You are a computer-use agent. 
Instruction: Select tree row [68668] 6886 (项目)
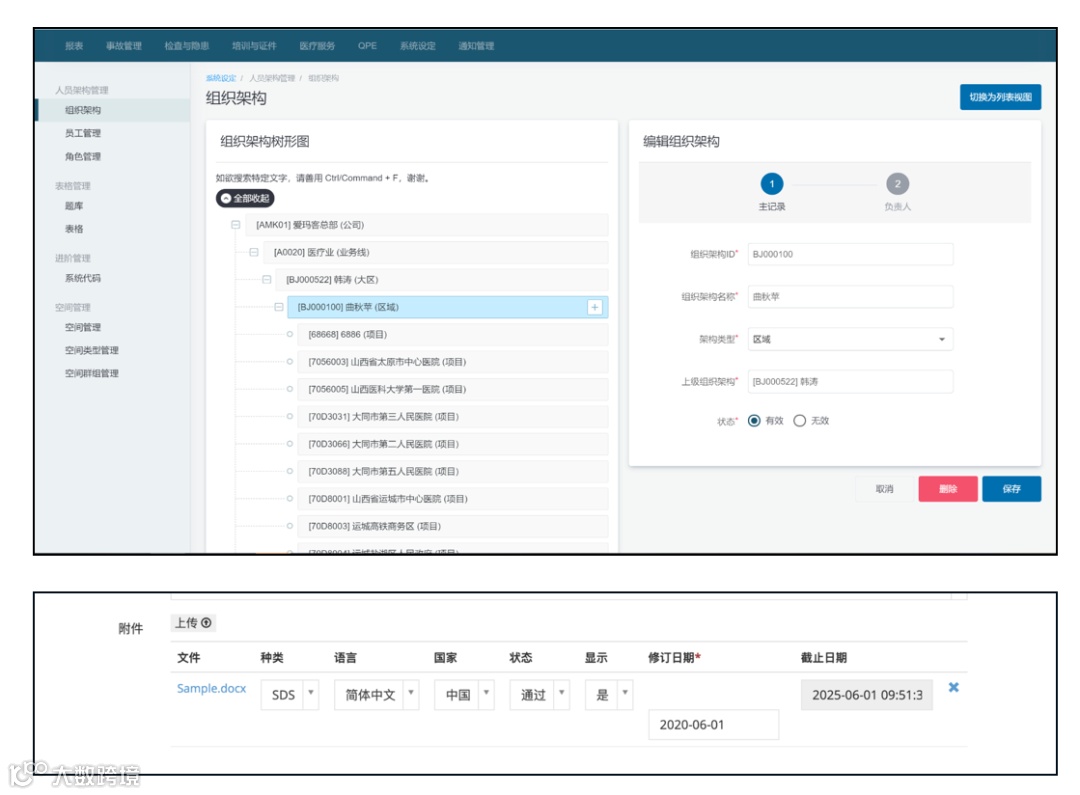coord(453,335)
